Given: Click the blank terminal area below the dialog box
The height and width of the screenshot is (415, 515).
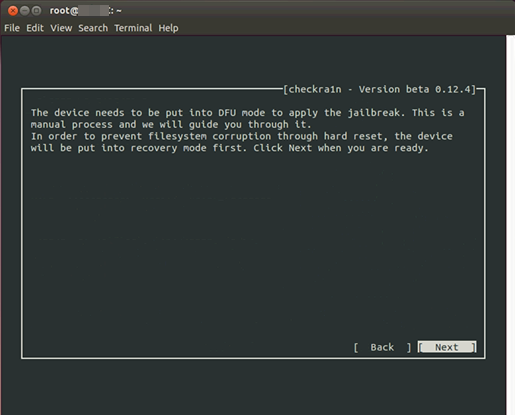Looking at the screenshot, I should click(253, 387).
